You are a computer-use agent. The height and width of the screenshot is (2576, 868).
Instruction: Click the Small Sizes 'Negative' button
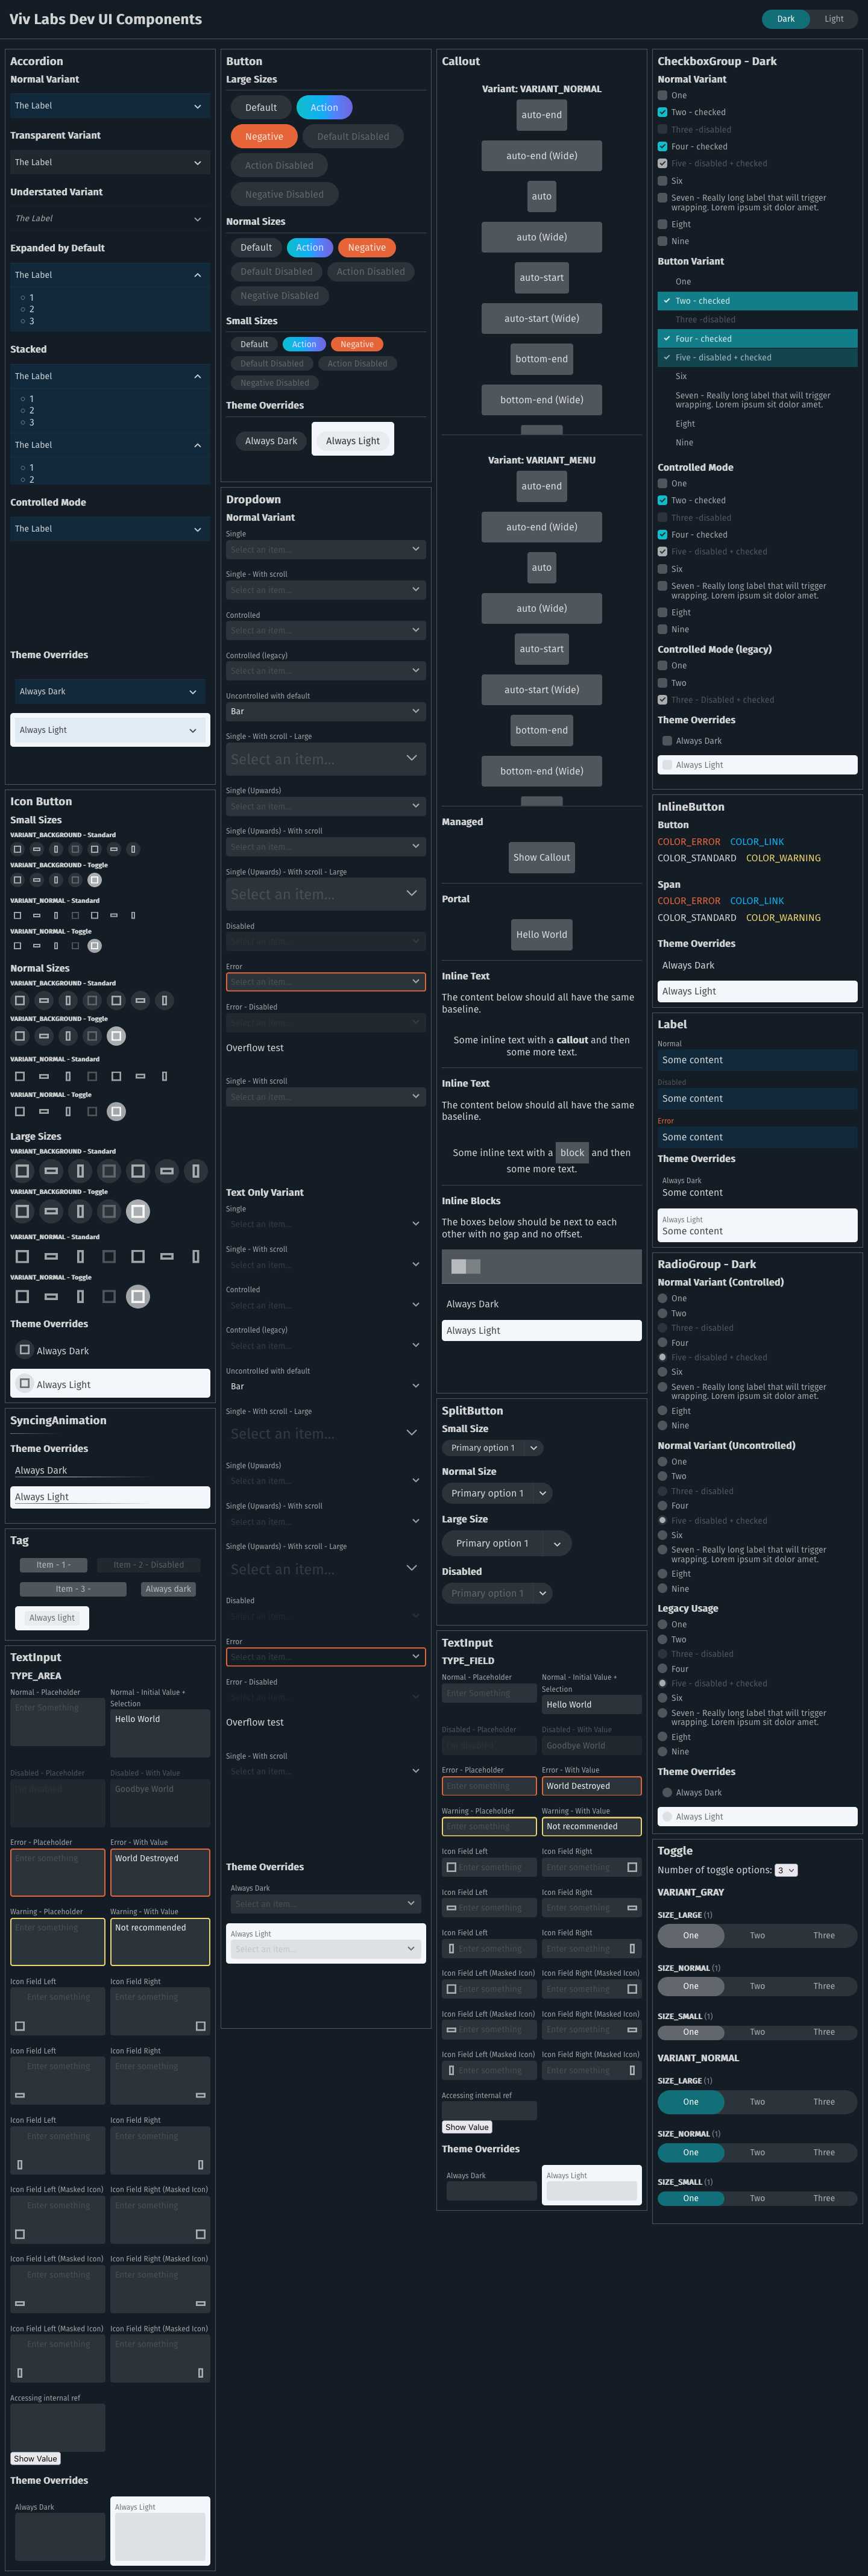pos(357,344)
